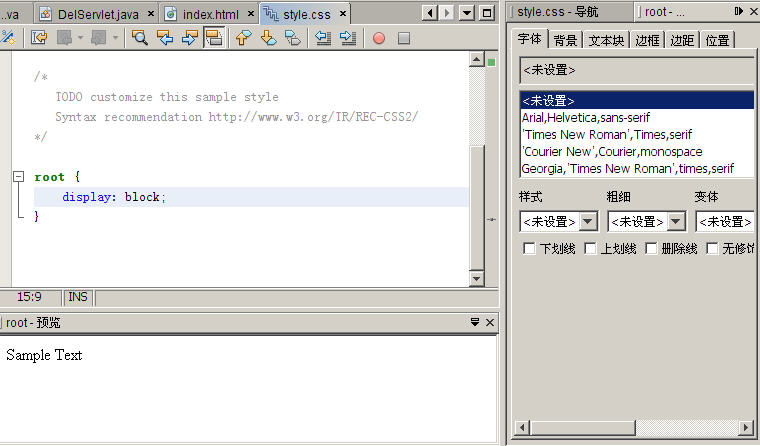Image resolution: width=760 pixels, height=446 pixels.
Task: Click editor vertical scrollbar down arrow
Action: coord(476,279)
